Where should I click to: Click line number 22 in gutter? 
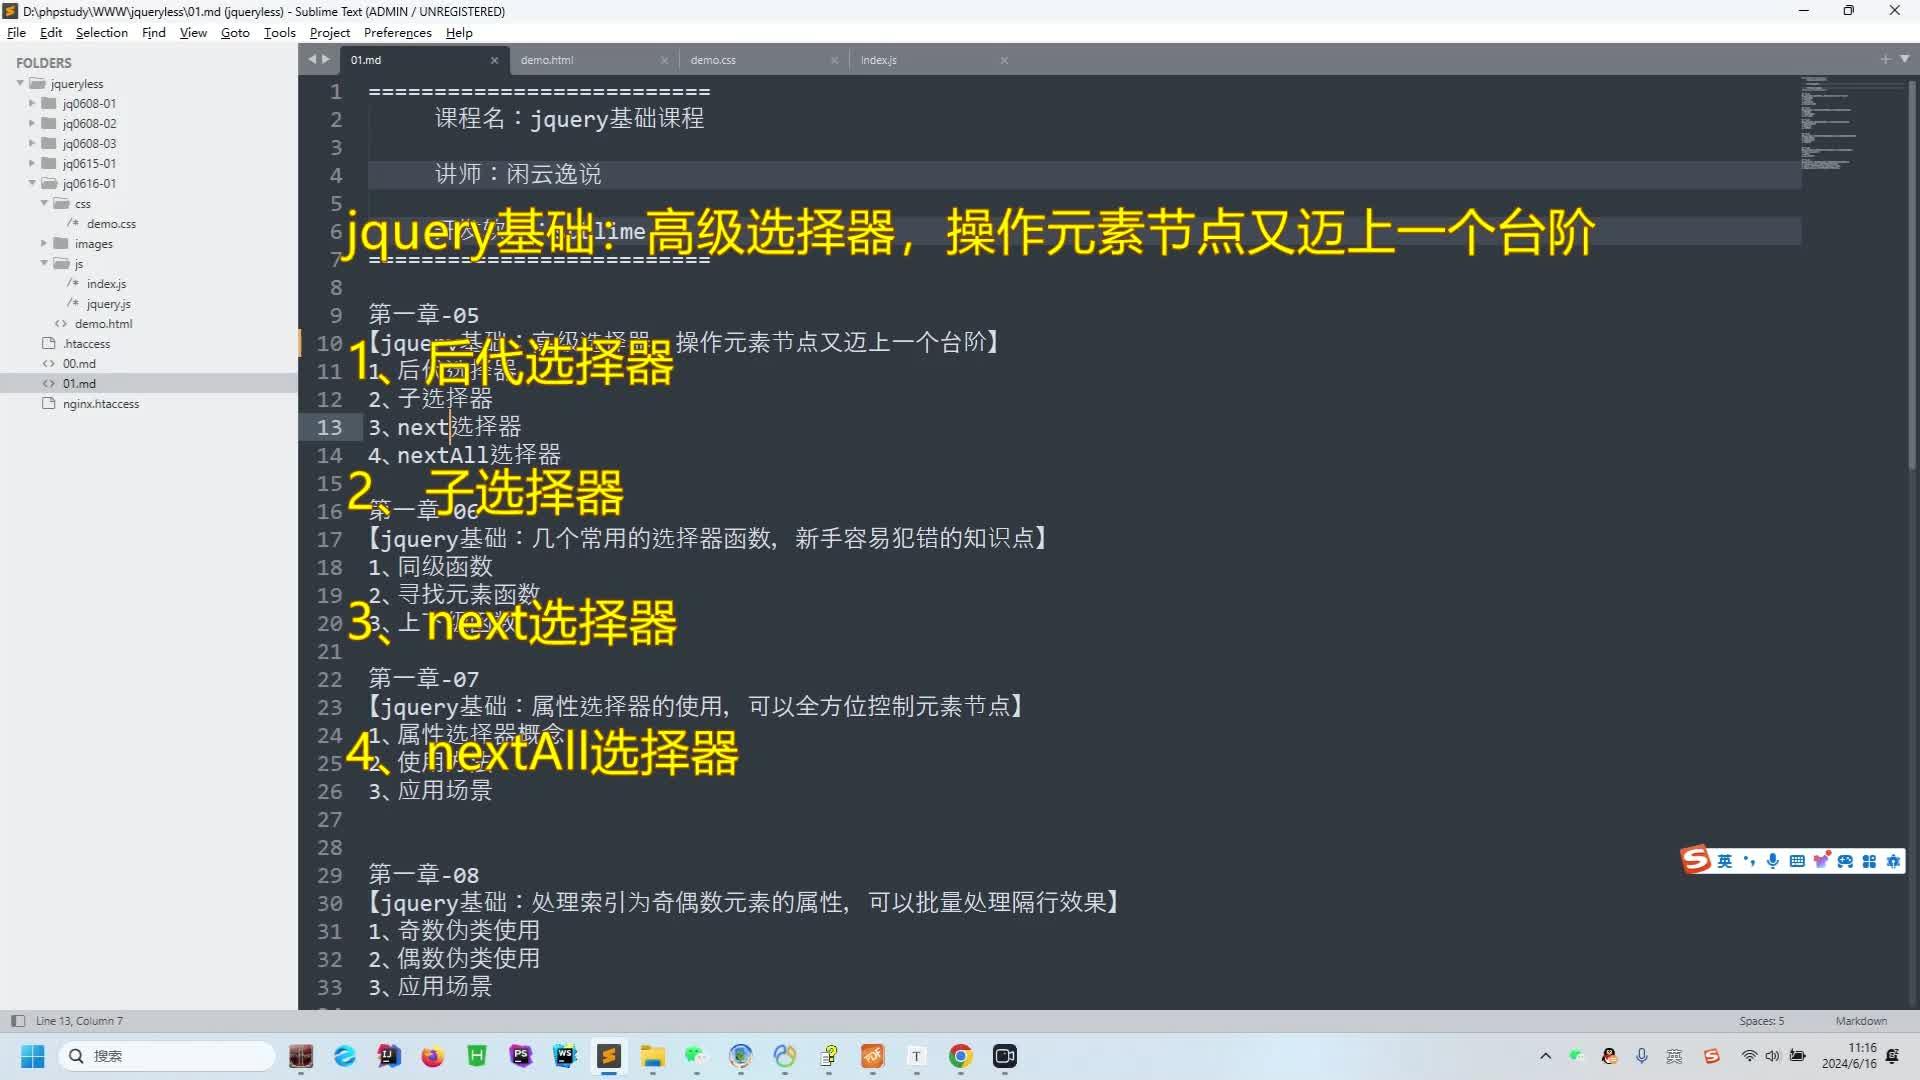pyautogui.click(x=329, y=679)
